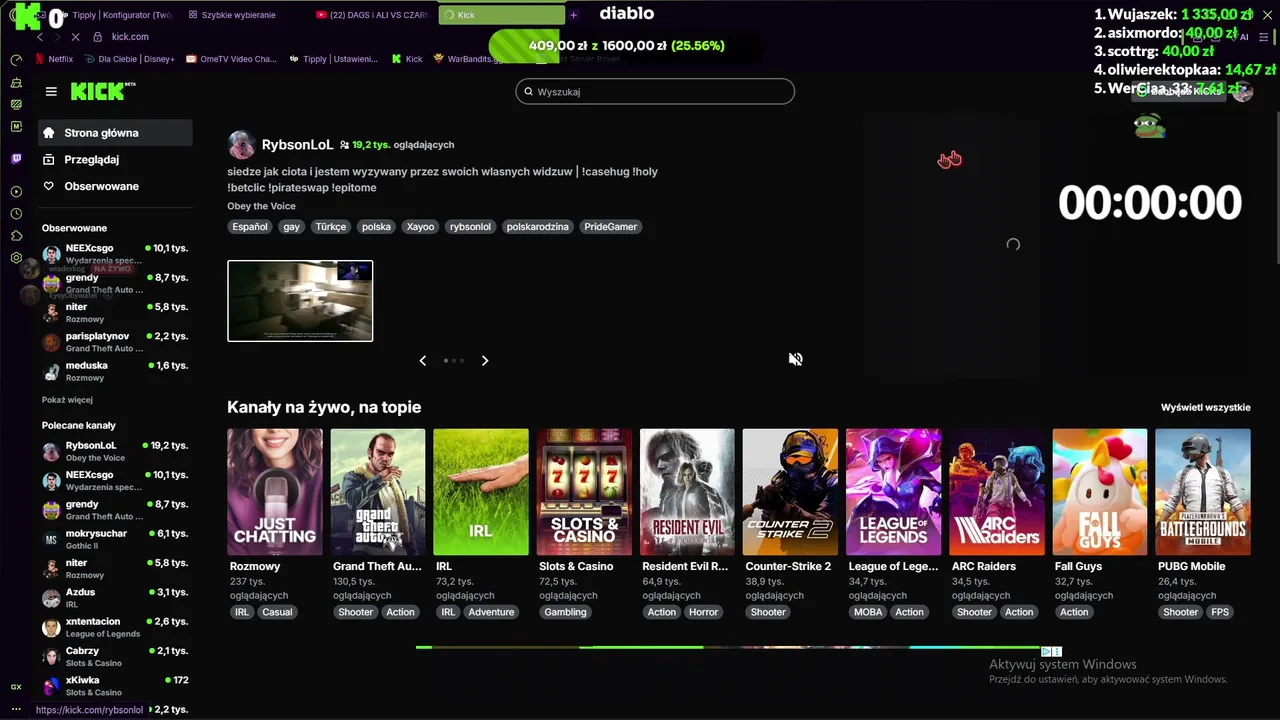Screen dimensions: 1280x720
Task: Open Grand Theft Auto V category card
Action: tap(378, 492)
